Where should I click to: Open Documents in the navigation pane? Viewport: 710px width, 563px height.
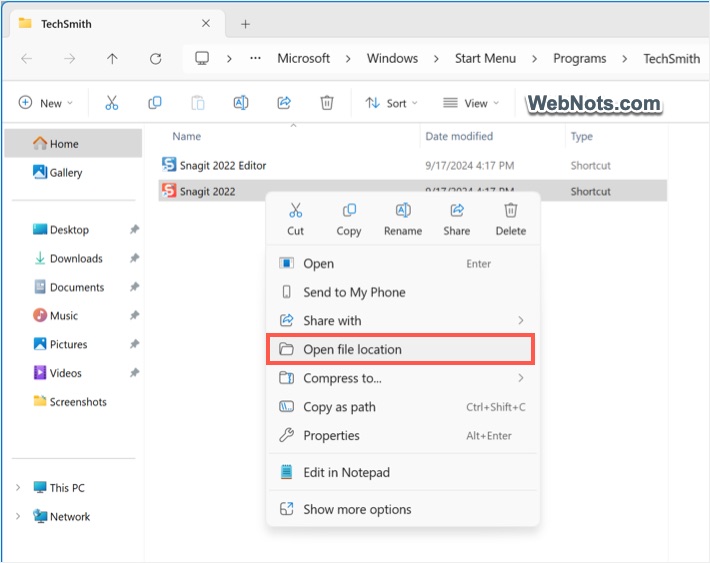coord(77,287)
